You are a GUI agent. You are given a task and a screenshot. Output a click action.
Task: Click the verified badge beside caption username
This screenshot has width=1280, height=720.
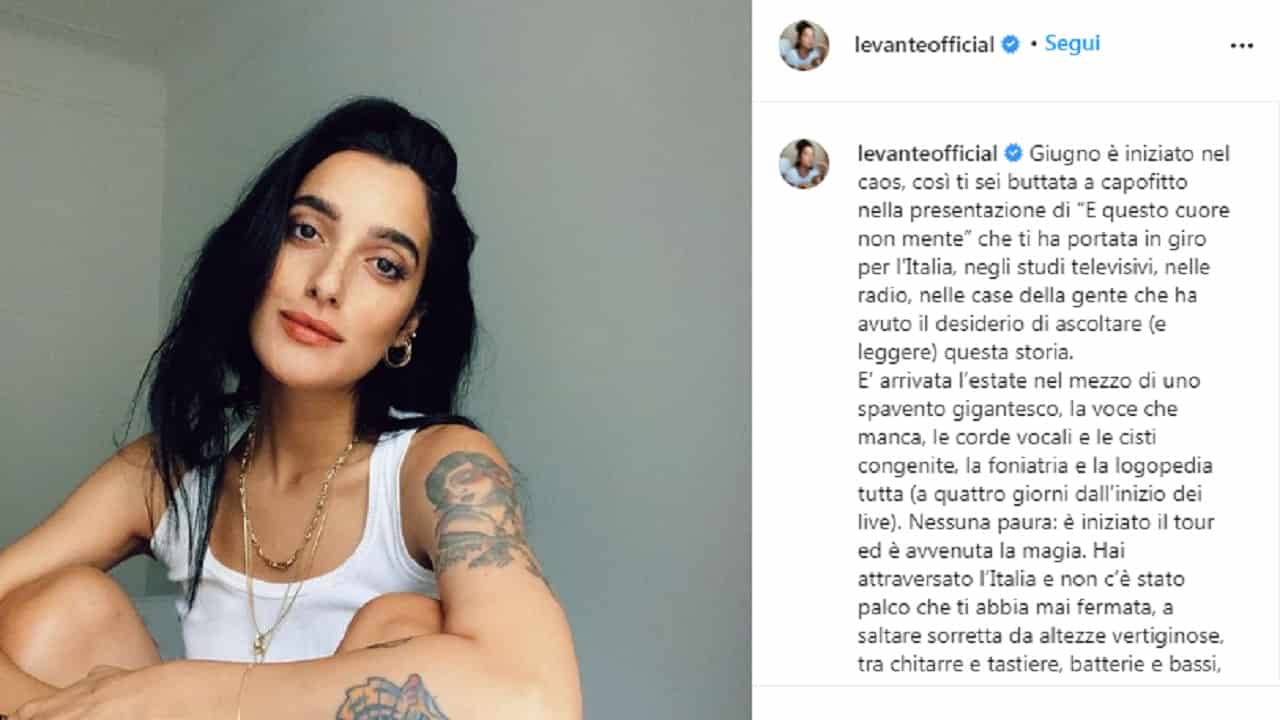(x=1013, y=154)
